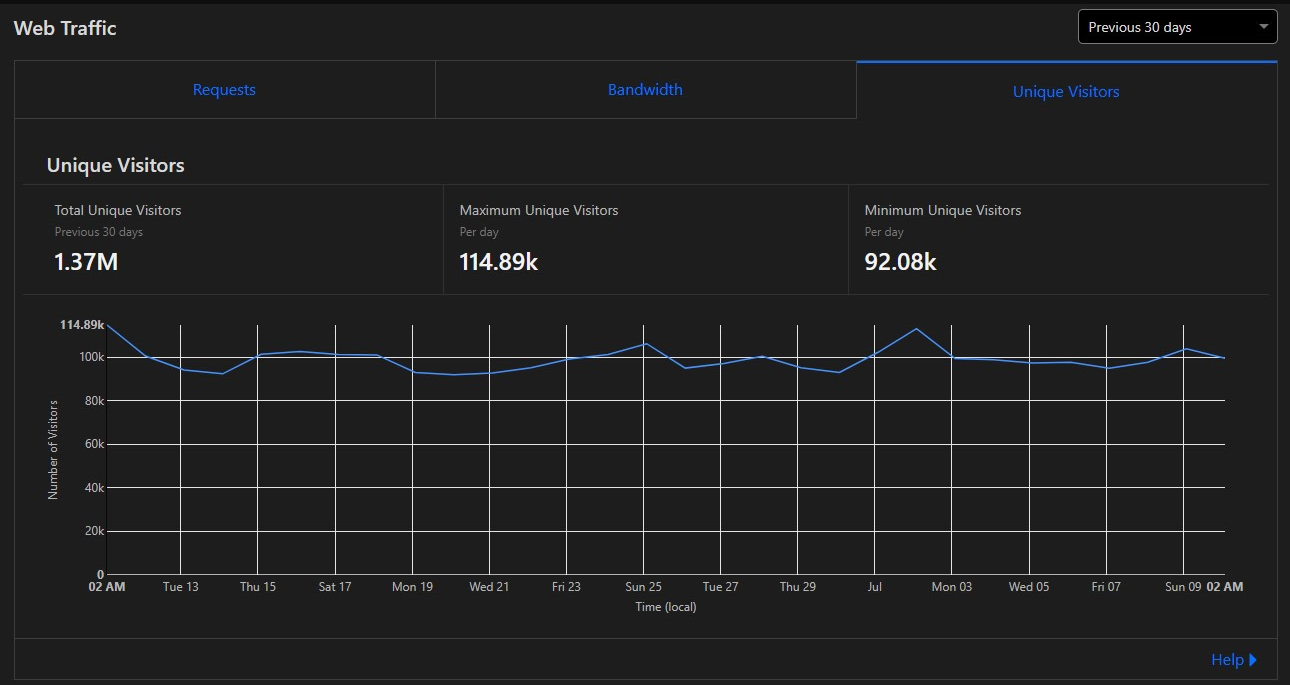The height and width of the screenshot is (685, 1290).
Task: Click the Sun 25 date label on x-axis
Action: click(643, 587)
